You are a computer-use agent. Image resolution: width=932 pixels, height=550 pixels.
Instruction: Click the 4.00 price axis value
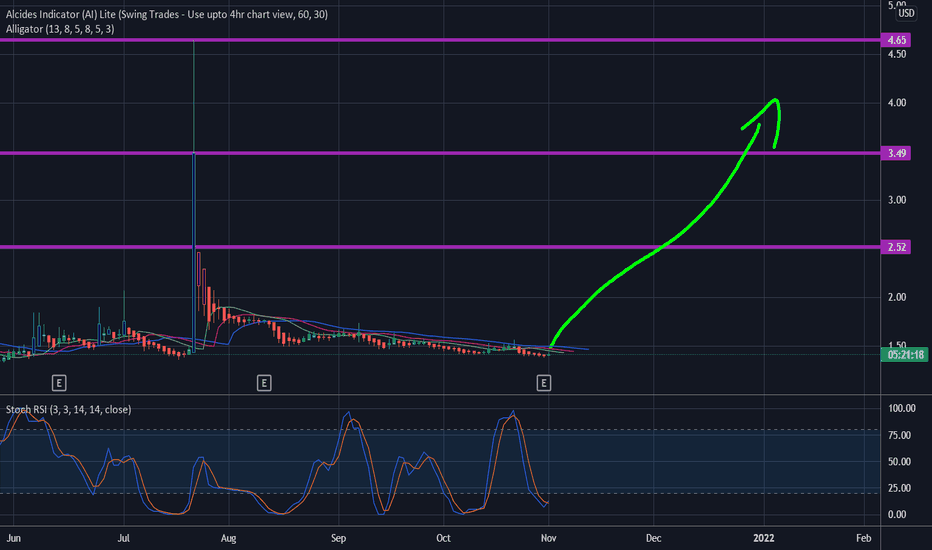pyautogui.click(x=897, y=103)
